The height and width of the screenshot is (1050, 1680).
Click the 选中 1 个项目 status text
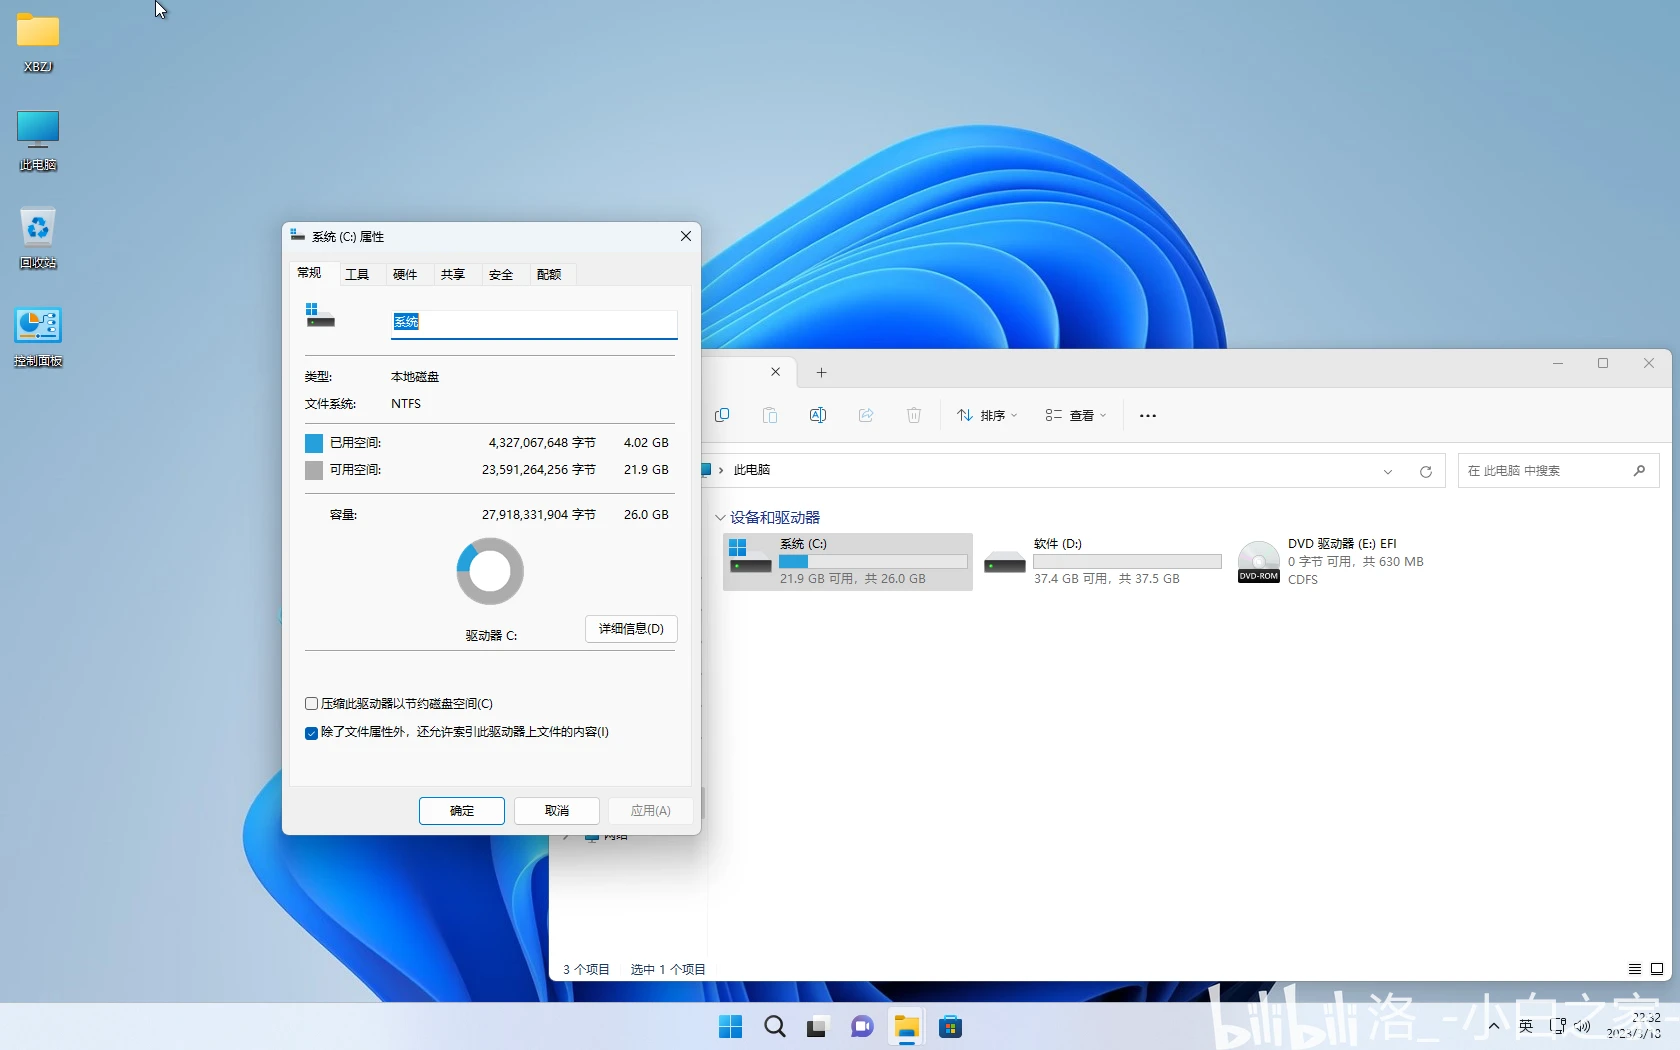pyautogui.click(x=668, y=969)
